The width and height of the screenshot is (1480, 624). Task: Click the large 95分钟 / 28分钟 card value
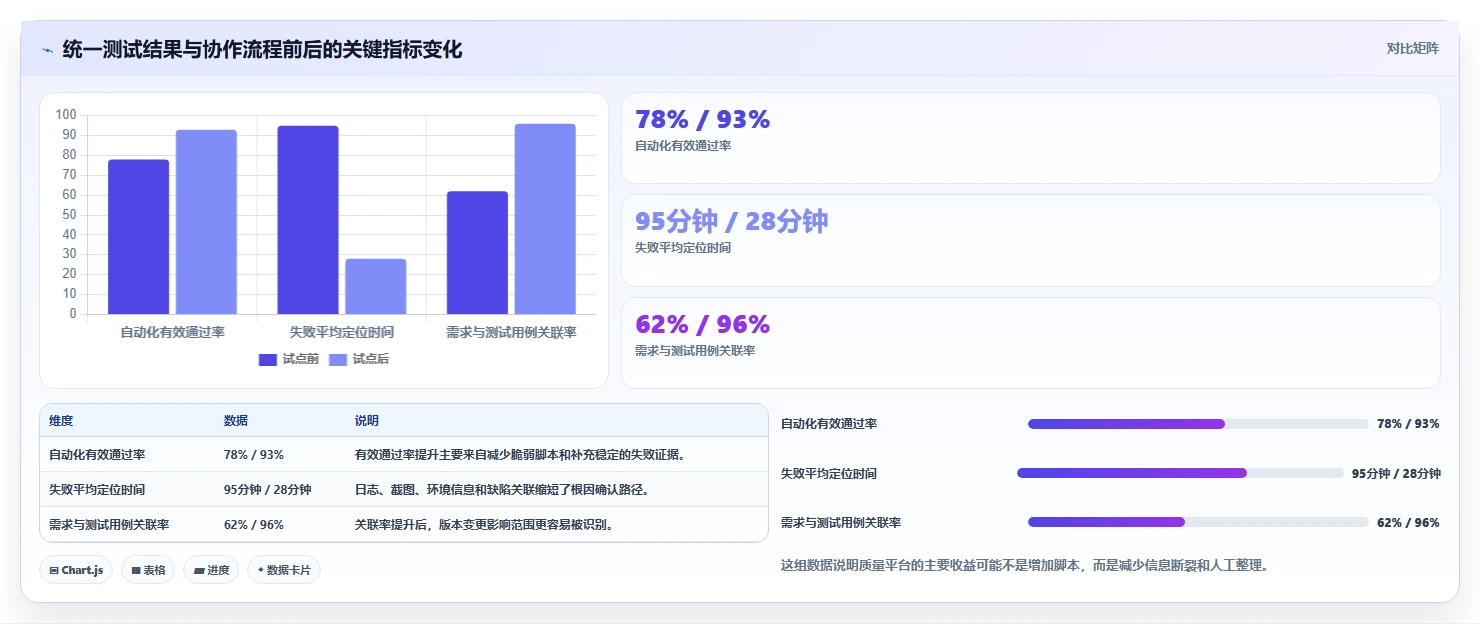point(731,222)
